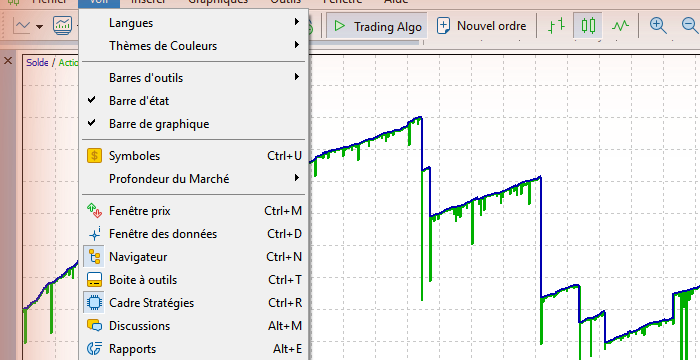This screenshot has width=700, height=360.
Task: Expand the Profondeur du Marché submenu
Action: [x=193, y=179]
